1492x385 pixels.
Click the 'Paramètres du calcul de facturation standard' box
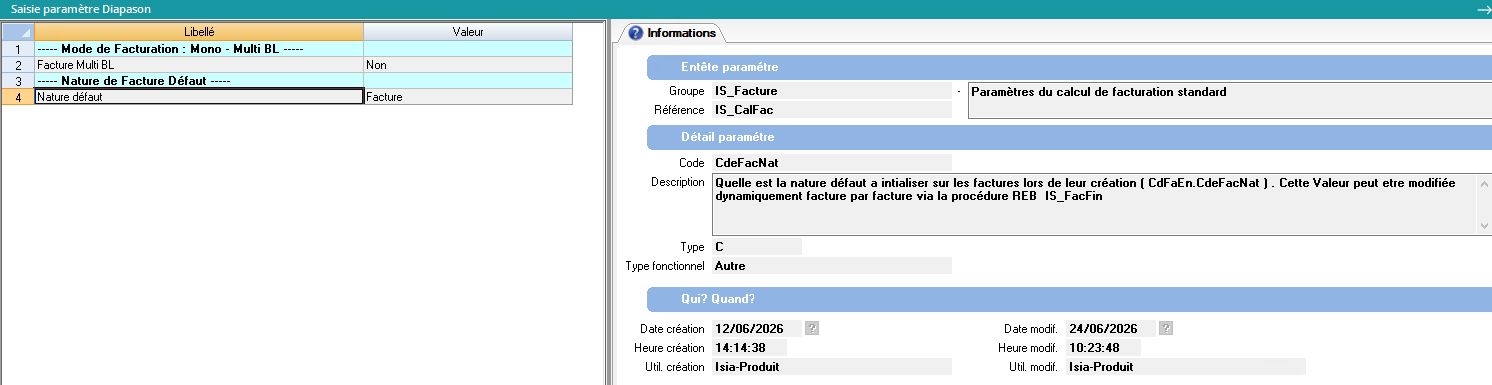tap(1229, 101)
